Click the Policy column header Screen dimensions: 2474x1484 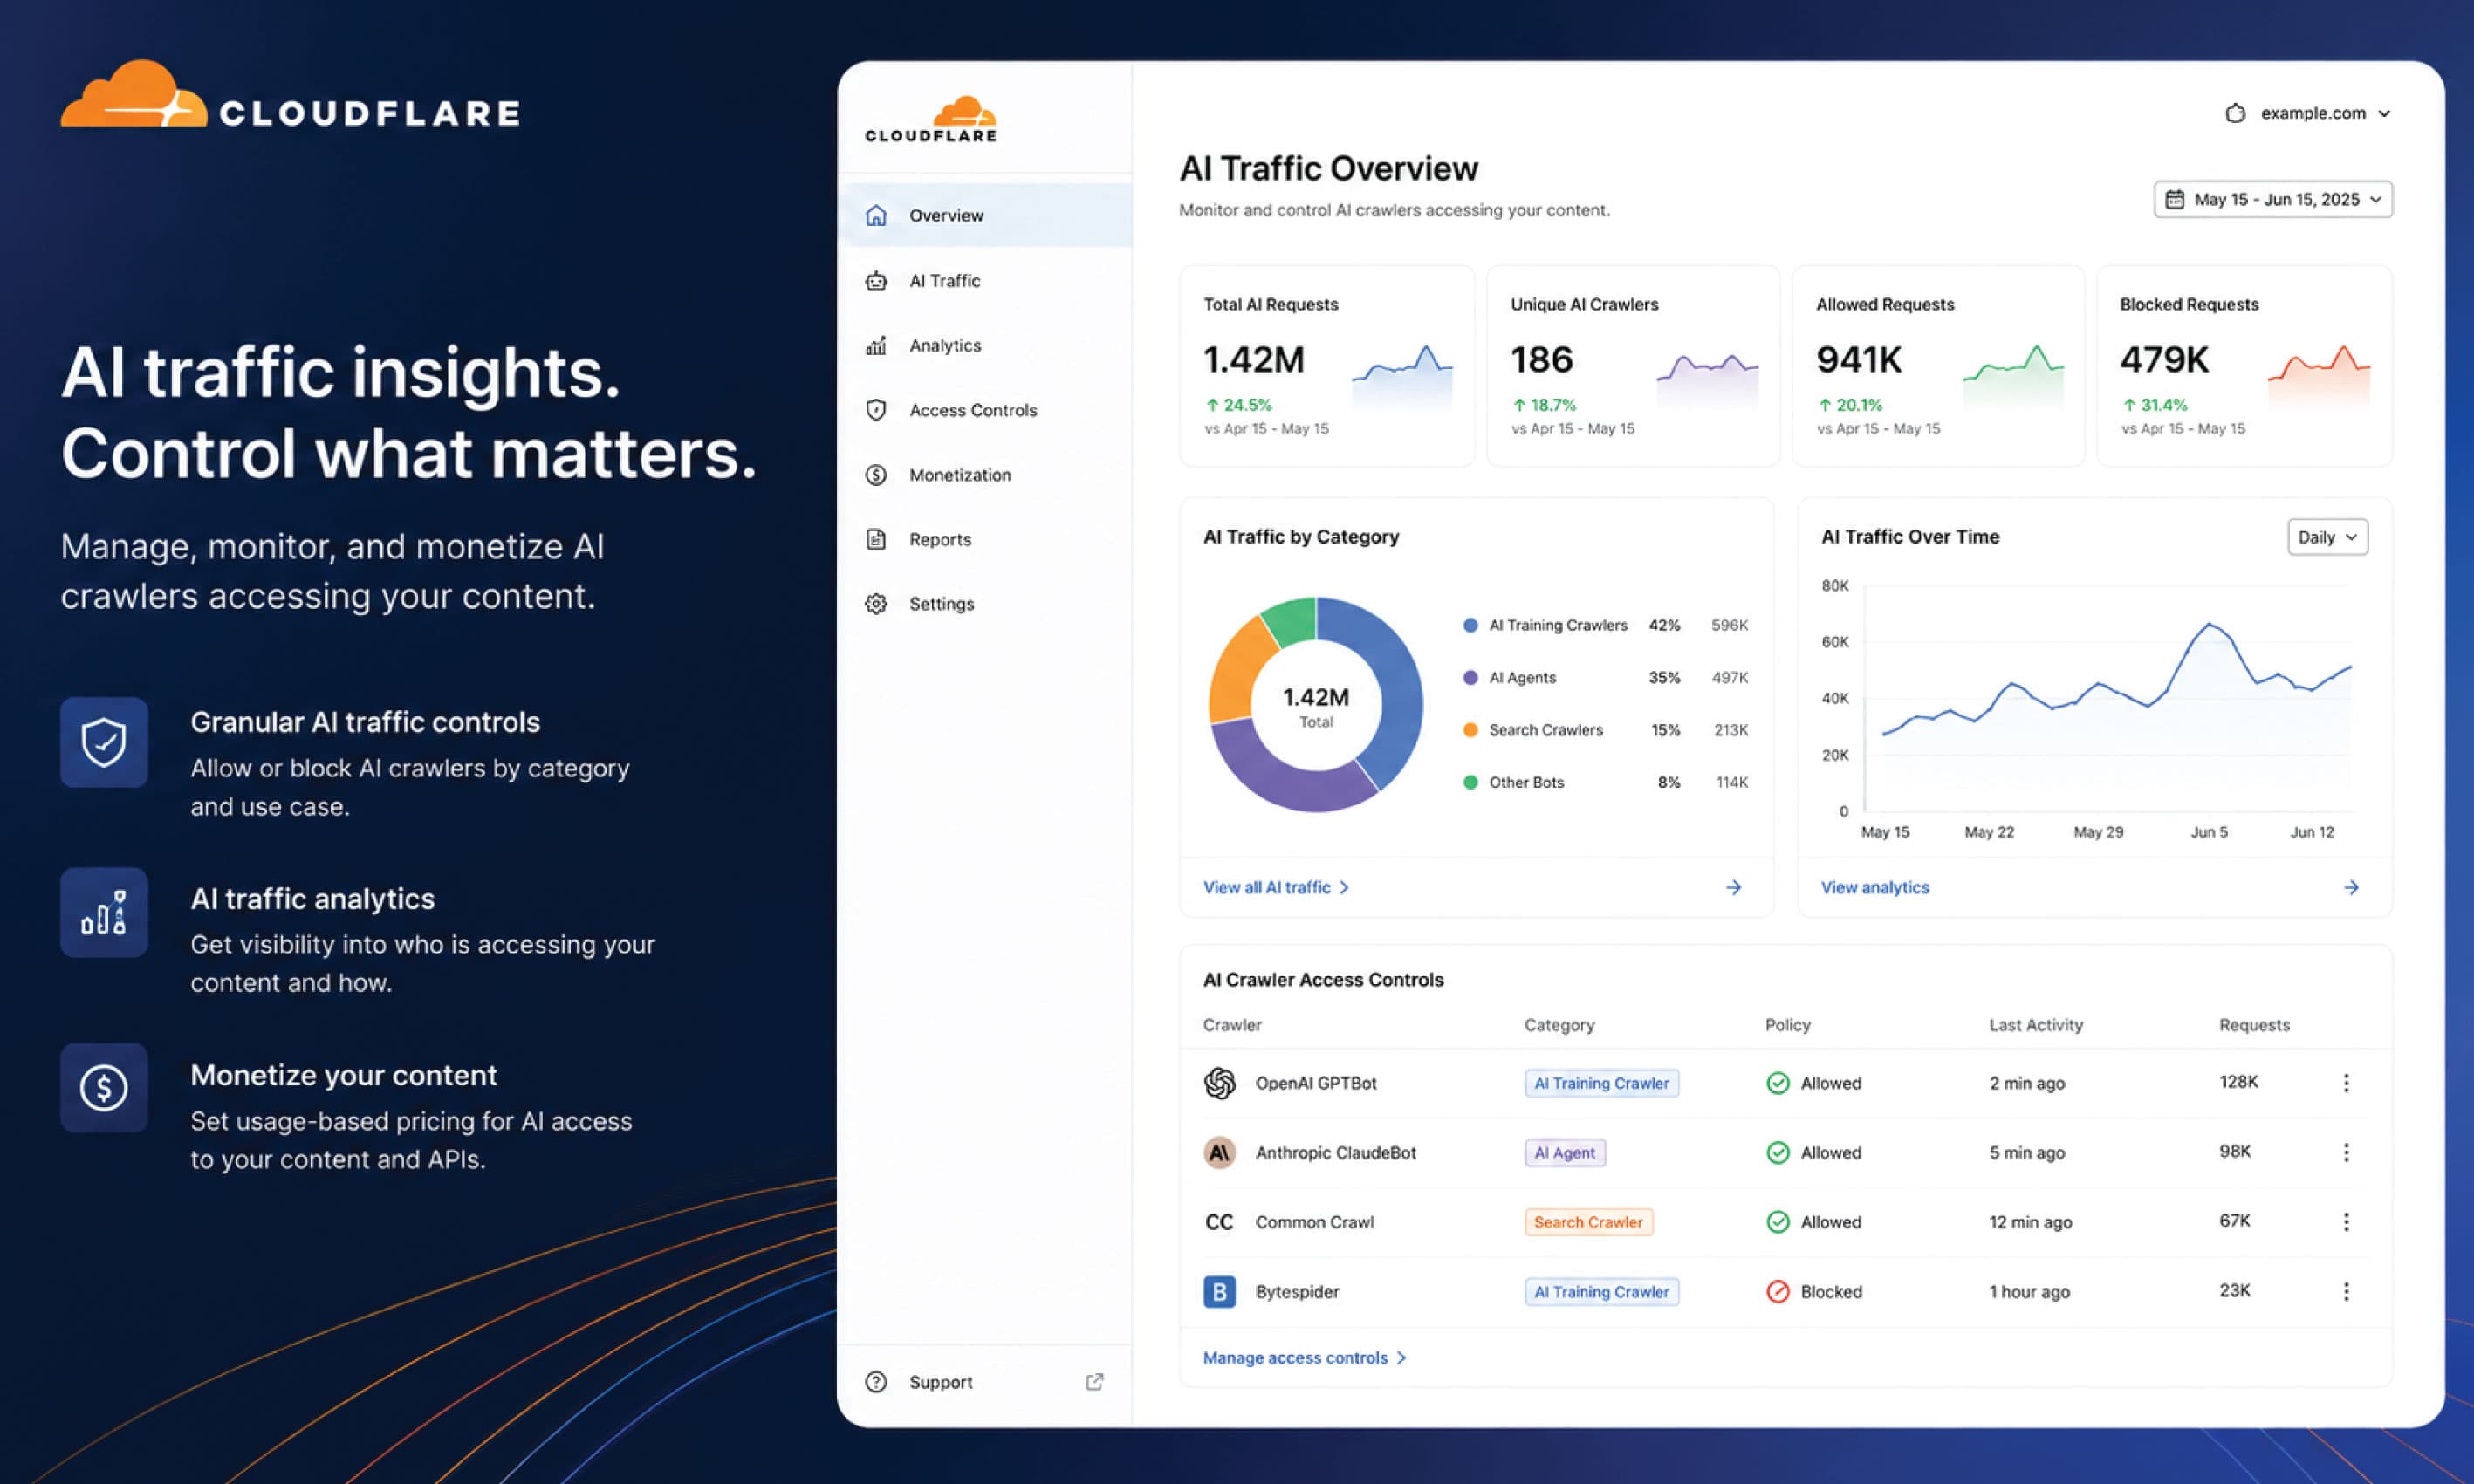click(x=1788, y=1025)
